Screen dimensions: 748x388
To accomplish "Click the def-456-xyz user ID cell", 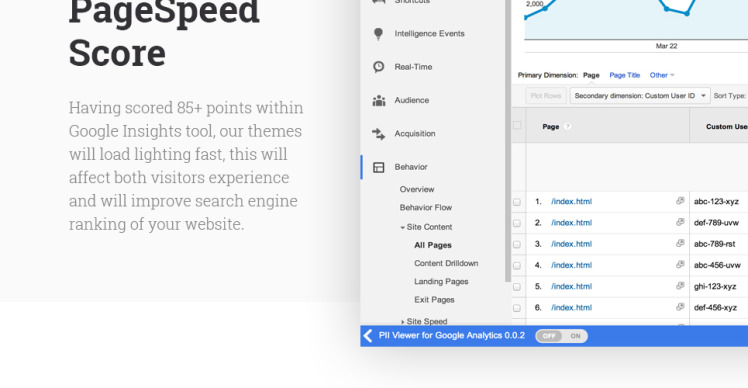I will [715, 307].
